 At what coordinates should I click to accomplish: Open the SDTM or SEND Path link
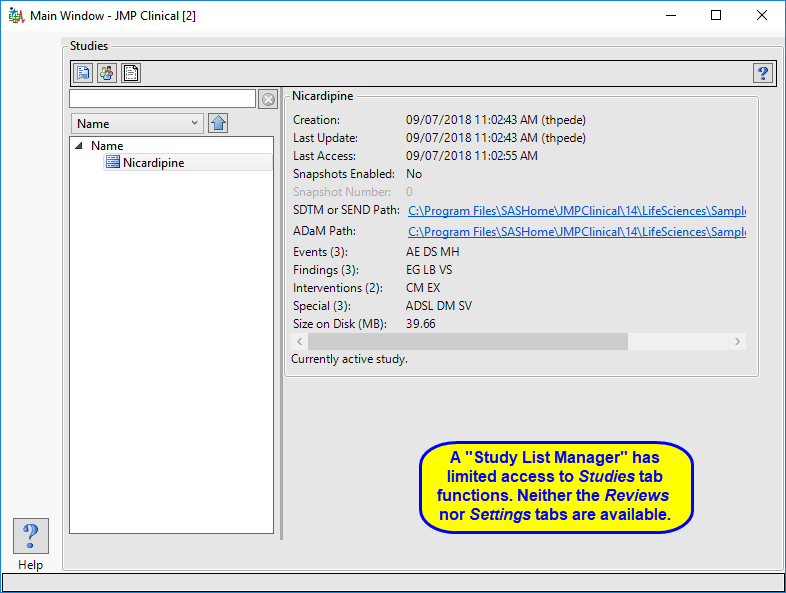pyautogui.click(x=576, y=211)
